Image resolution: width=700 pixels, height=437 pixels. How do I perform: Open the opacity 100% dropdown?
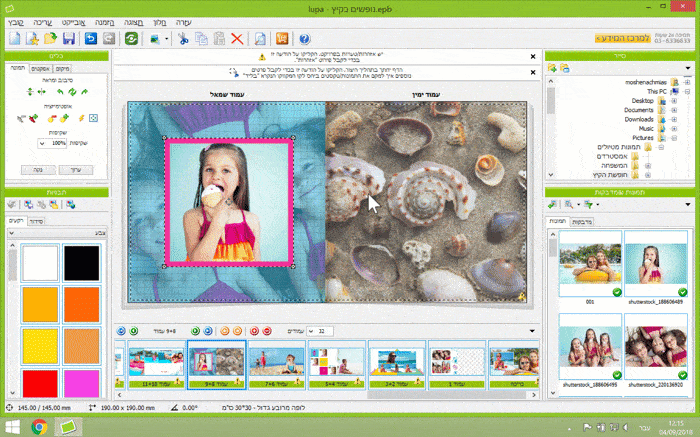42,144
